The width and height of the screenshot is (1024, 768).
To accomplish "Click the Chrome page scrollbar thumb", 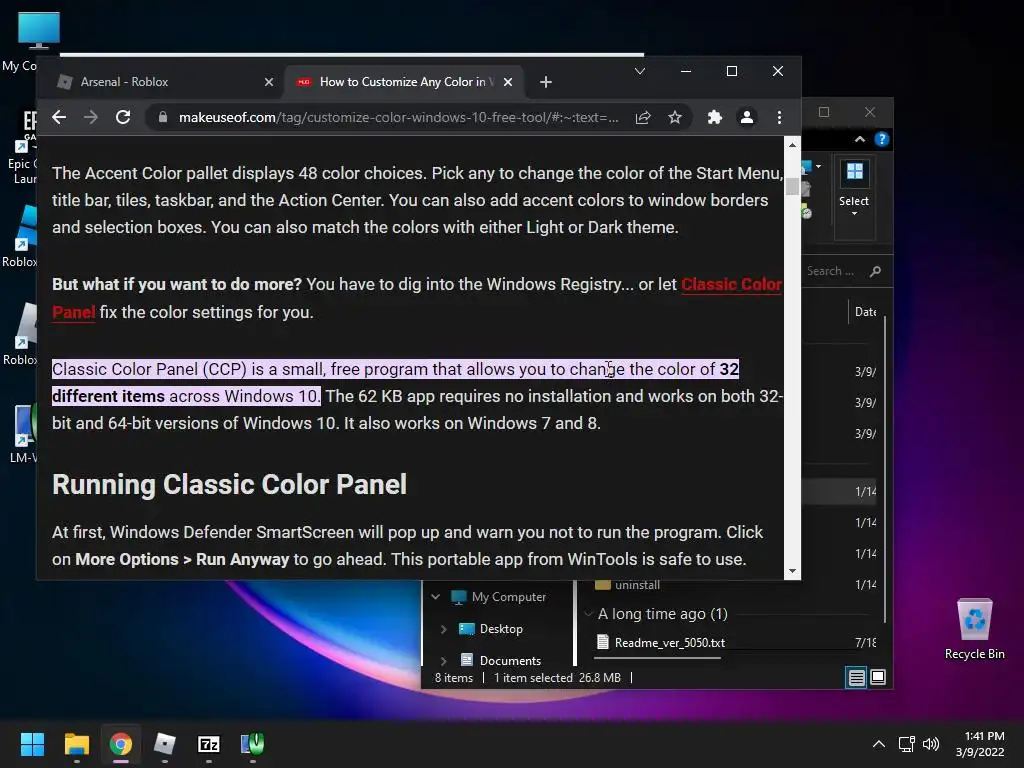I will pyautogui.click(x=792, y=186).
